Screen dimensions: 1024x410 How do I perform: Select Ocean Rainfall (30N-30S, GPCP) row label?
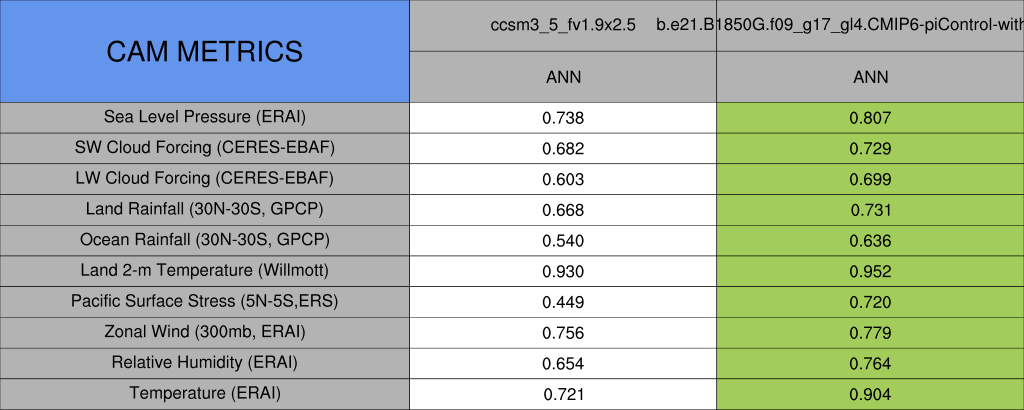pos(204,240)
